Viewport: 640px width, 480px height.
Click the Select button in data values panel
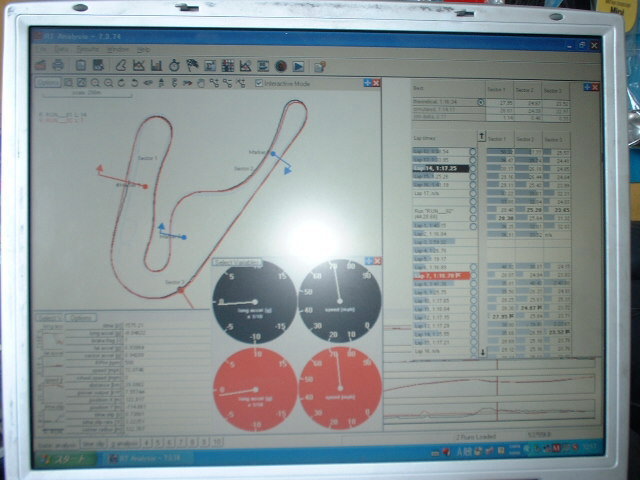(x=49, y=318)
